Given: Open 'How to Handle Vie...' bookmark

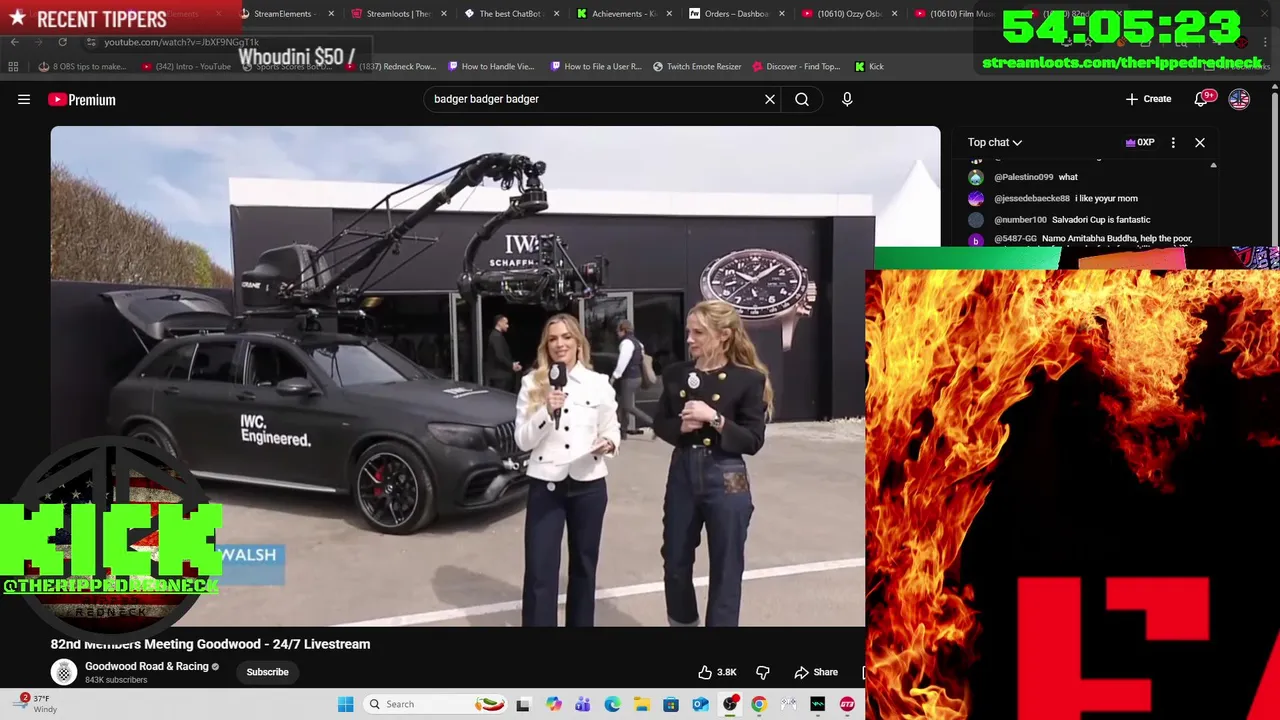Looking at the screenshot, I should click(492, 66).
